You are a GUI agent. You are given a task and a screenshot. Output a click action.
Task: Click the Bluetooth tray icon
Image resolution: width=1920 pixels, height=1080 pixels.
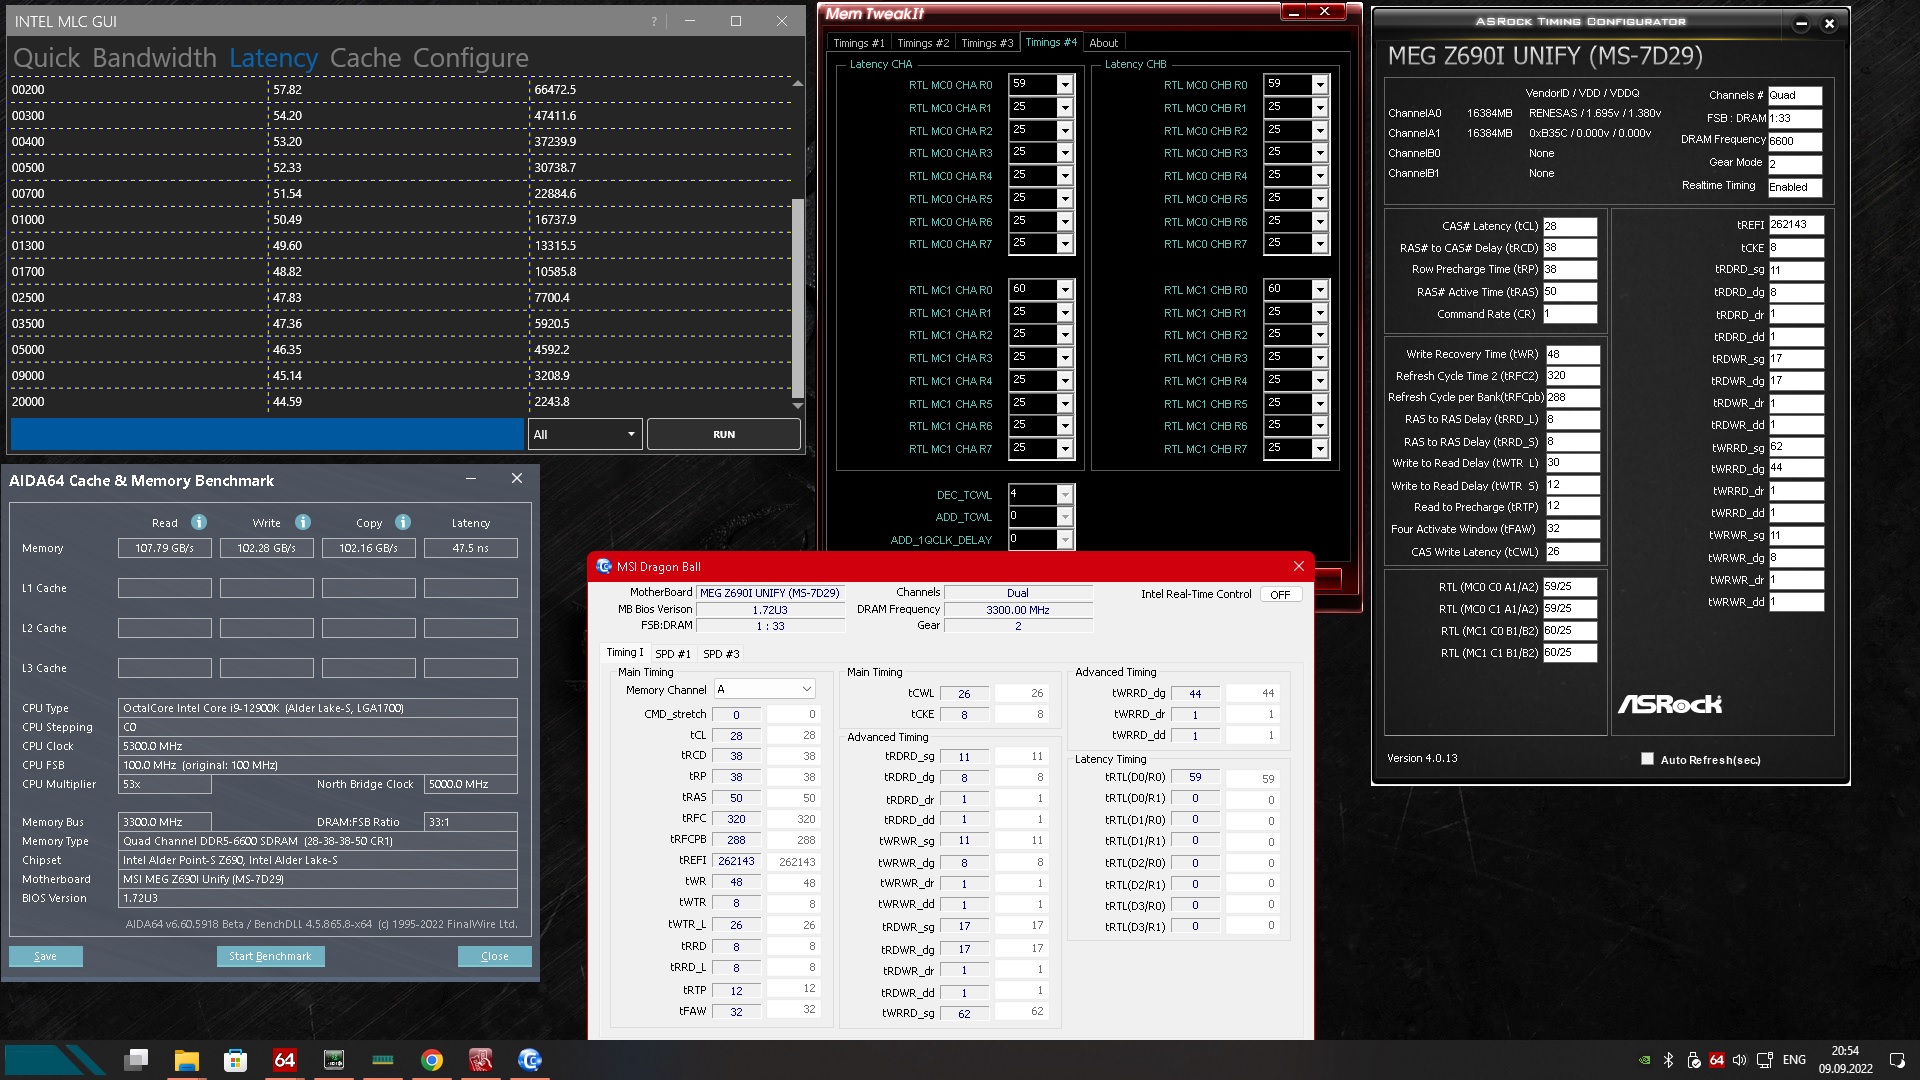(x=1668, y=1060)
